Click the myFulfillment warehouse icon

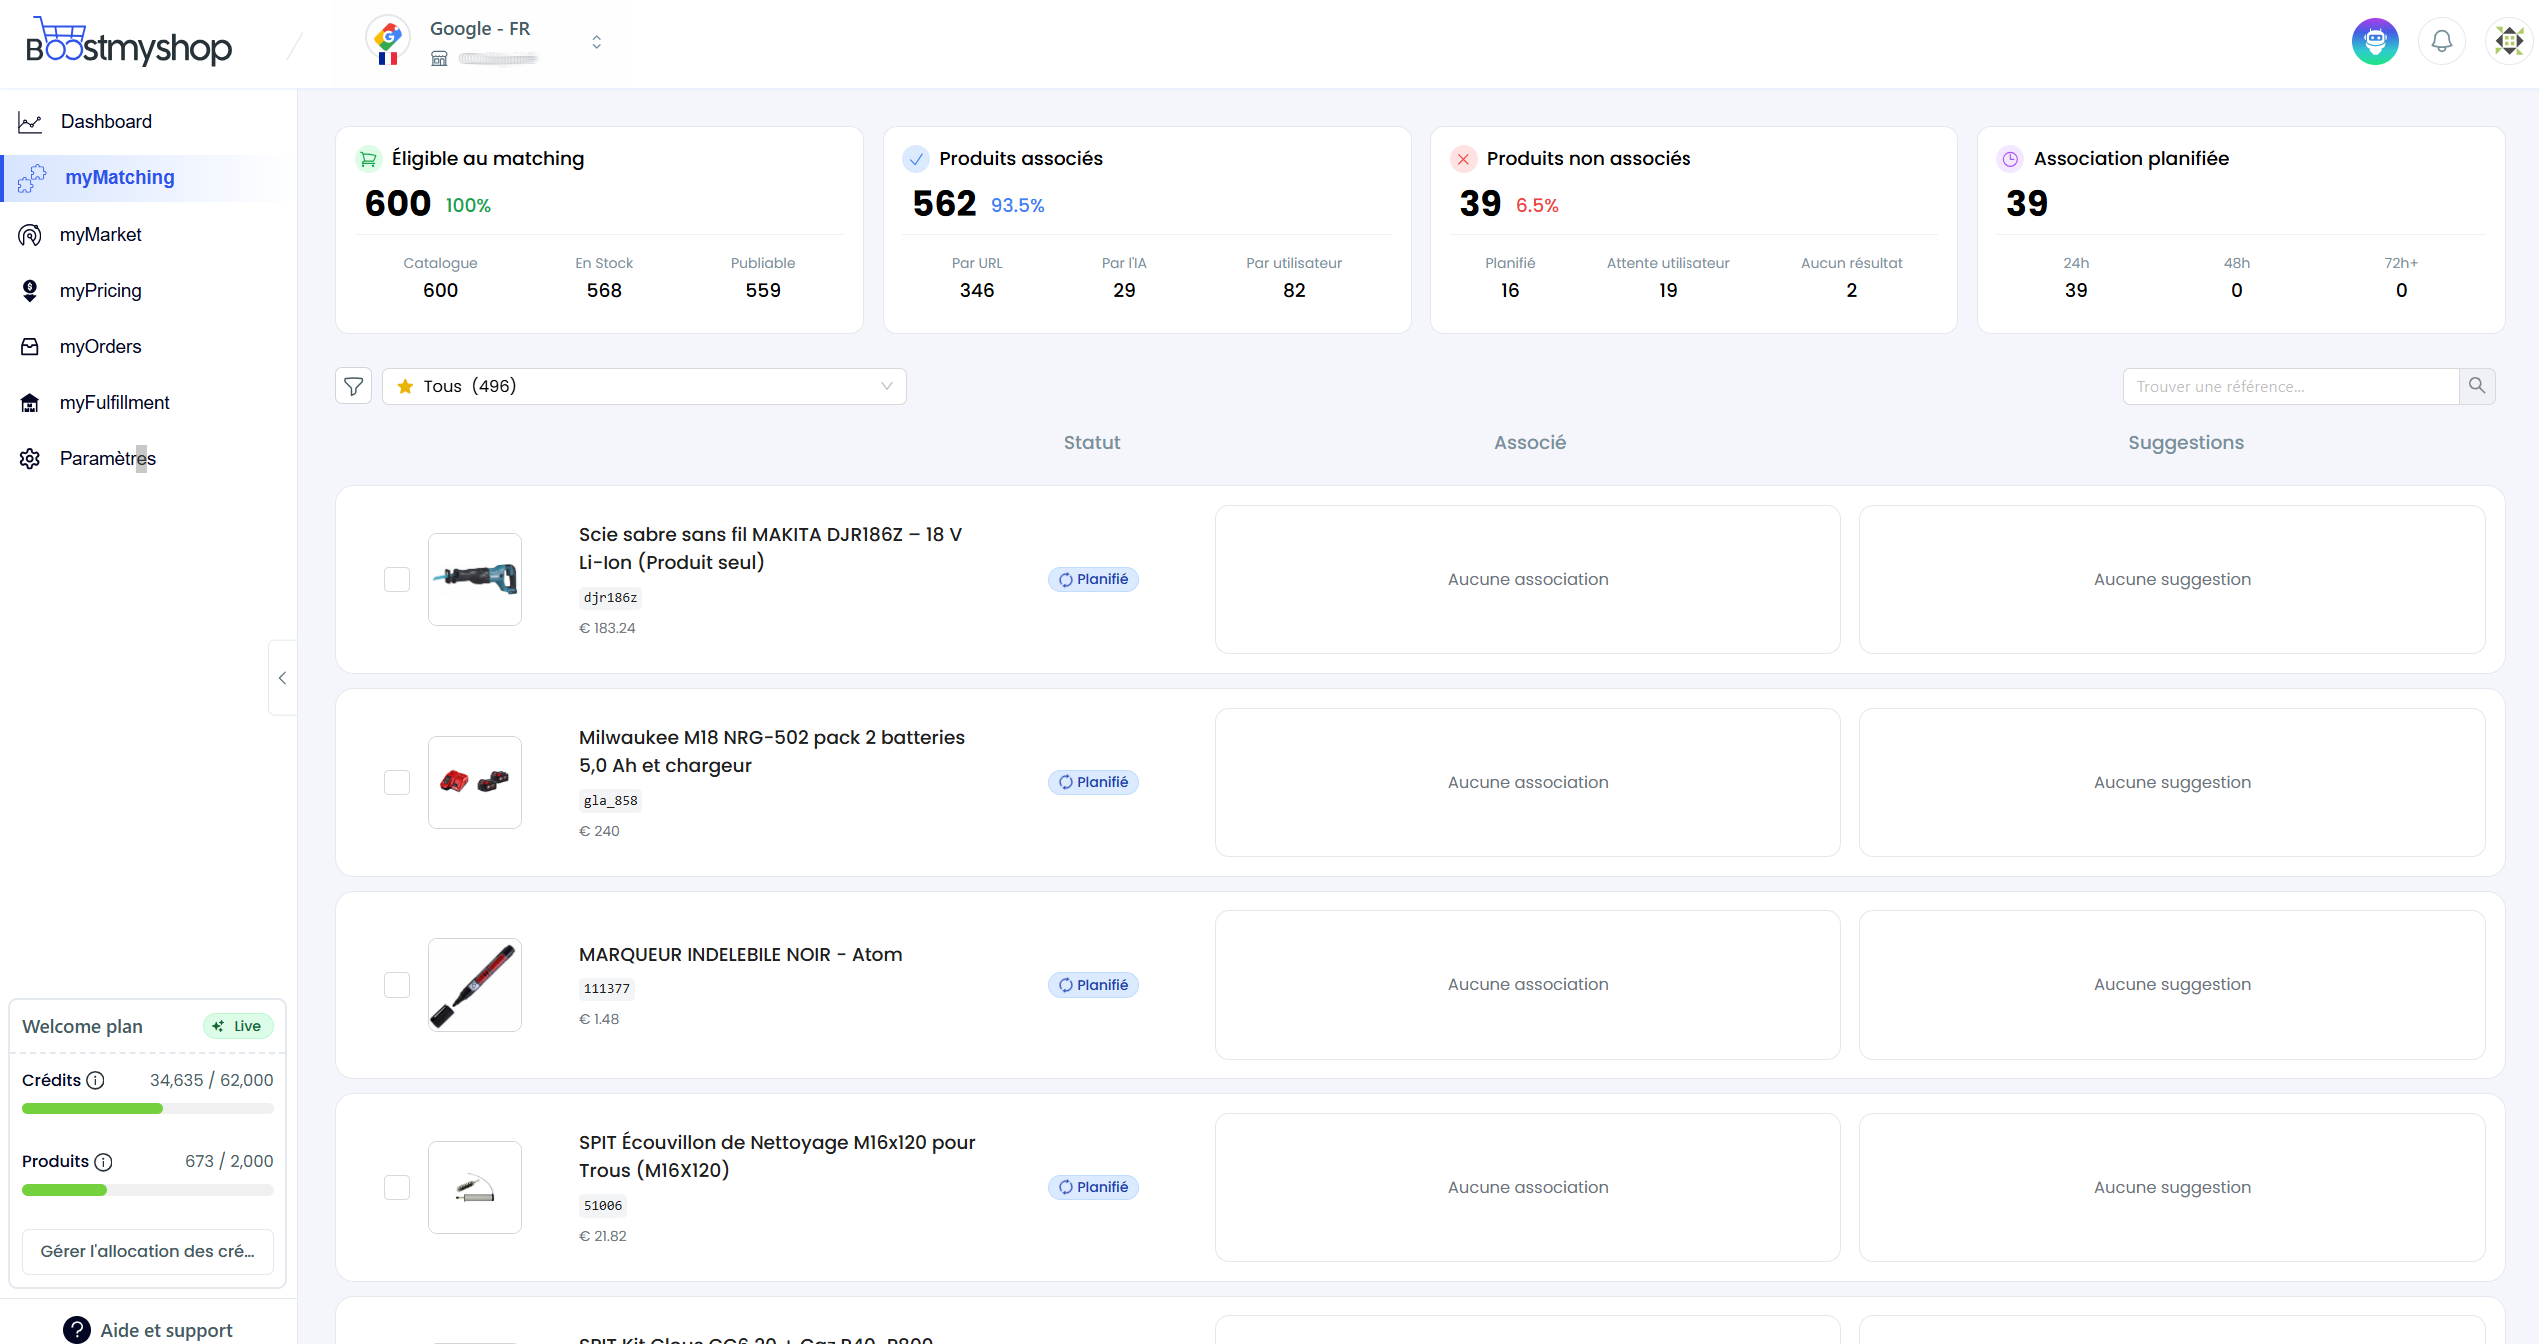pyautogui.click(x=30, y=403)
